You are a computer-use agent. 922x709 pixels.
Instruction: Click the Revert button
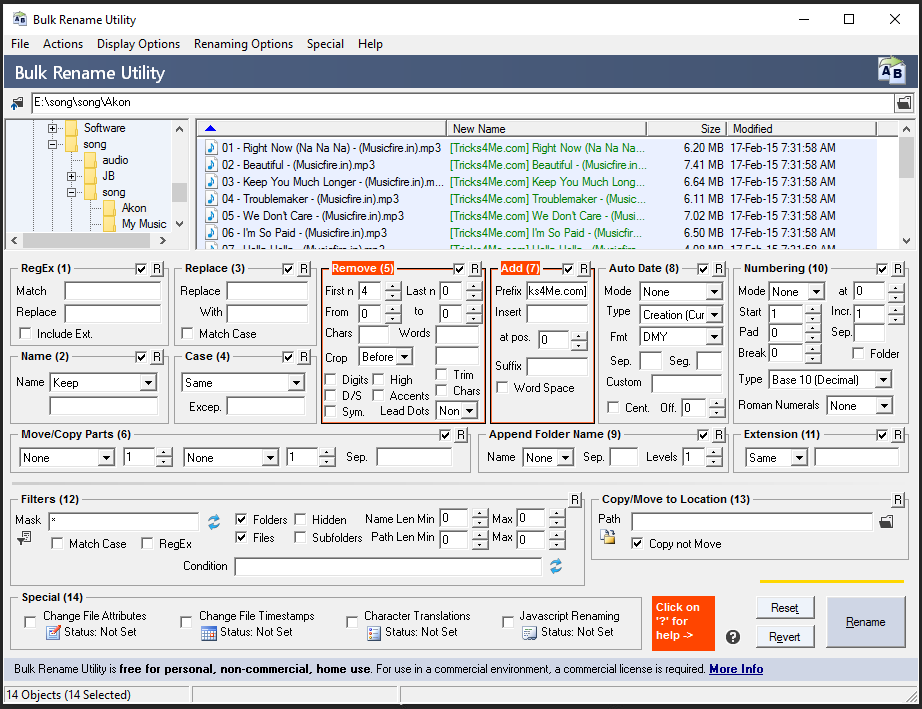785,637
